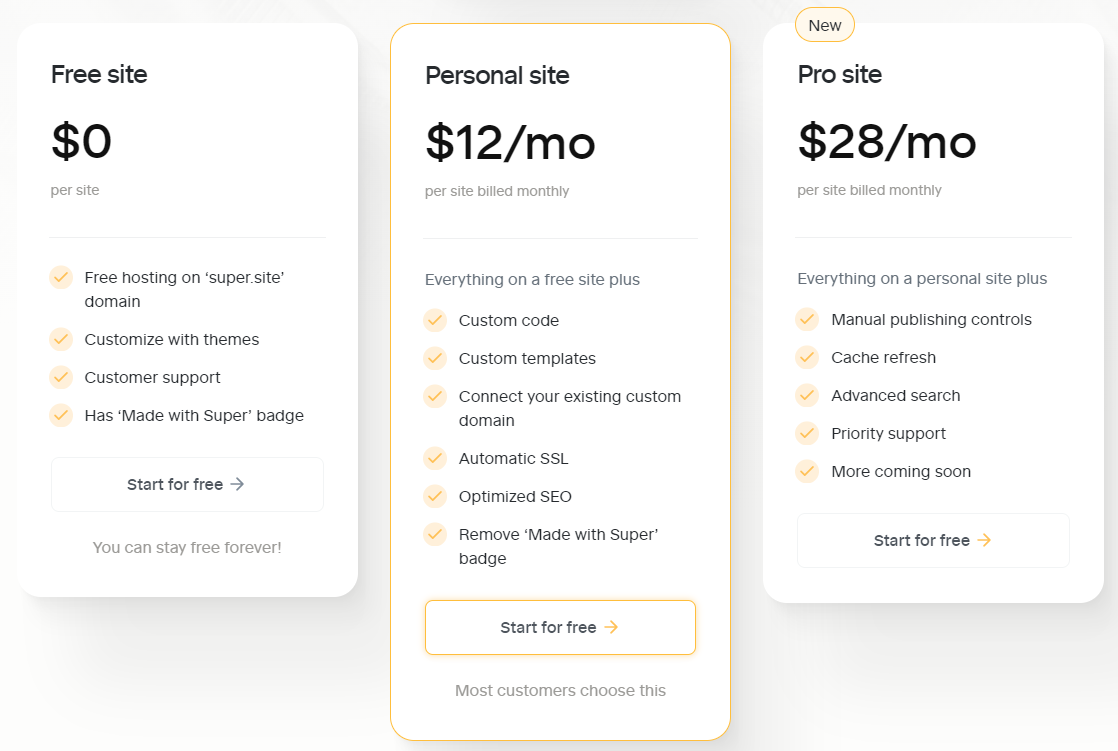Click checkmark icon beside Custom code

tap(435, 320)
